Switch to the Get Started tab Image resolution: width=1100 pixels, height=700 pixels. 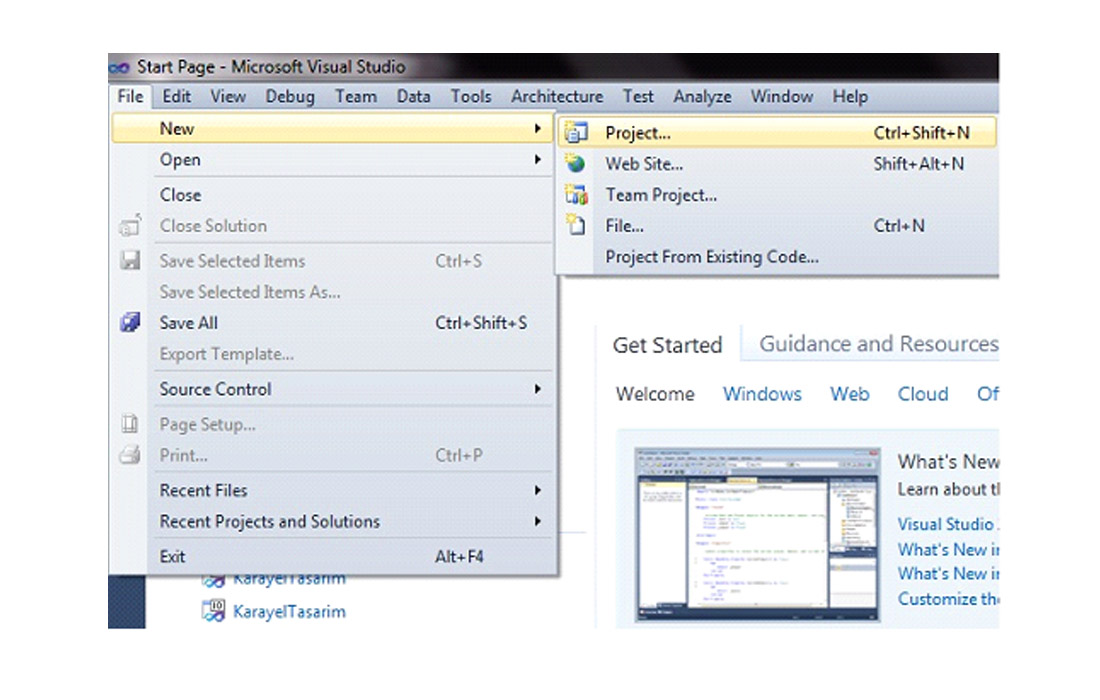click(x=667, y=344)
